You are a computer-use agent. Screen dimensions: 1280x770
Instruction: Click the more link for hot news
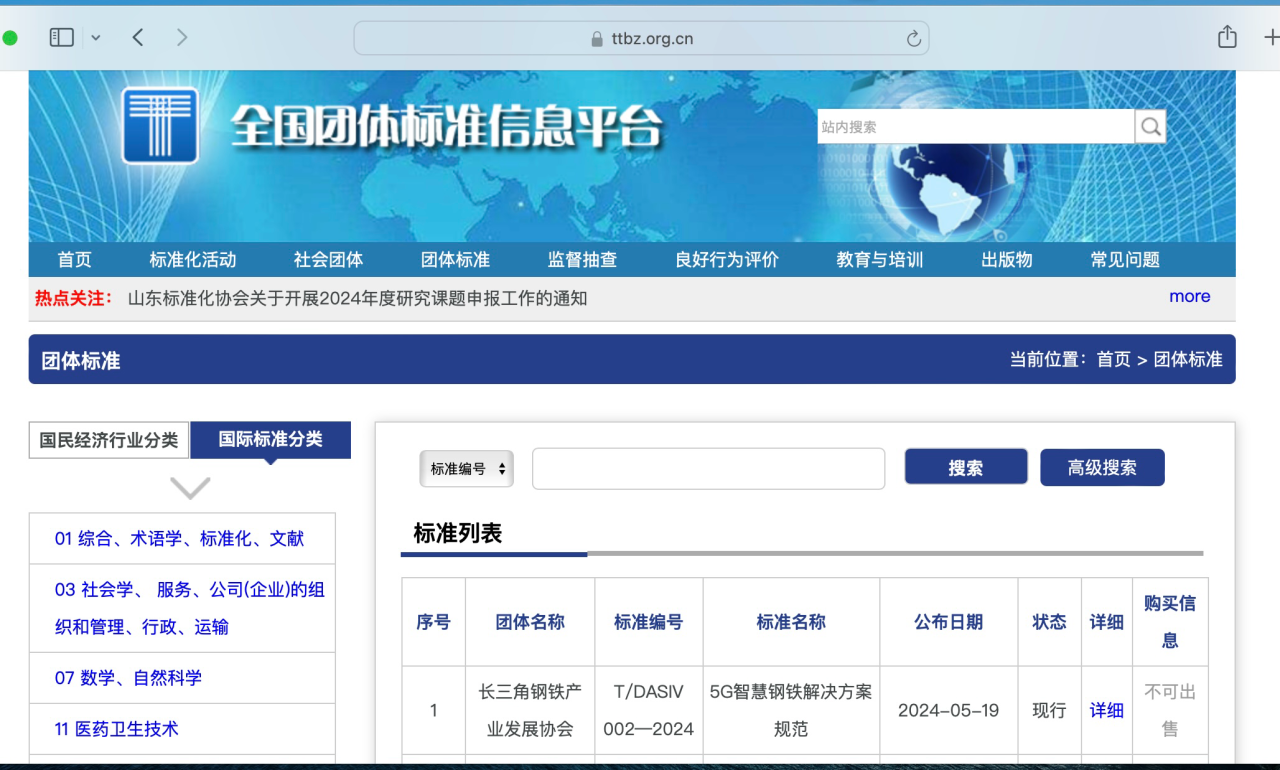(x=1189, y=297)
